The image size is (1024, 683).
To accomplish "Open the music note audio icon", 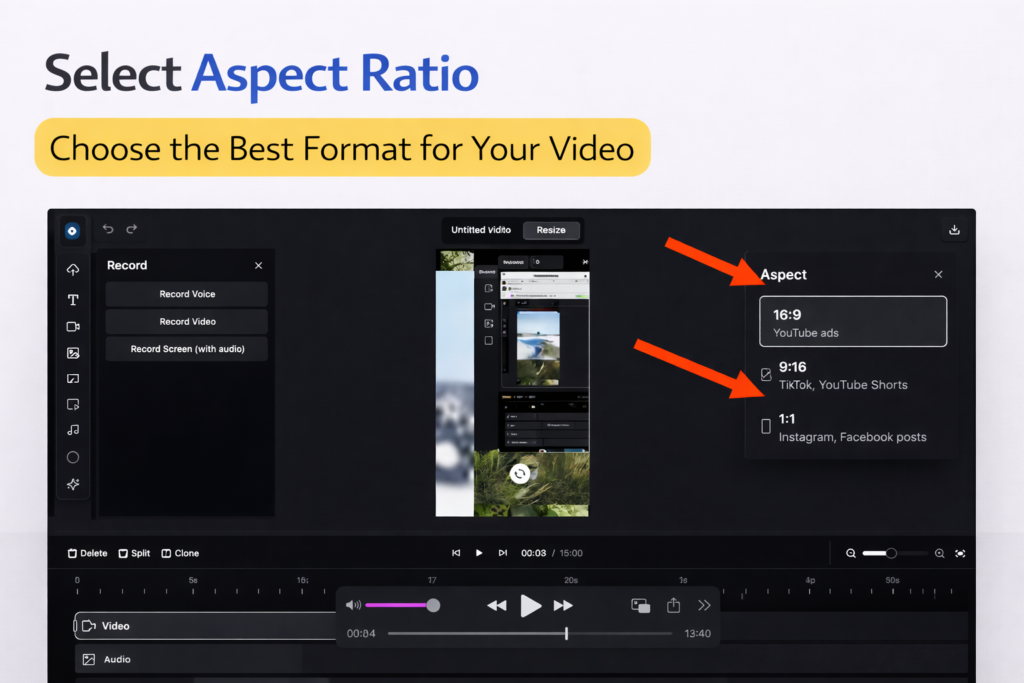I will (73, 430).
